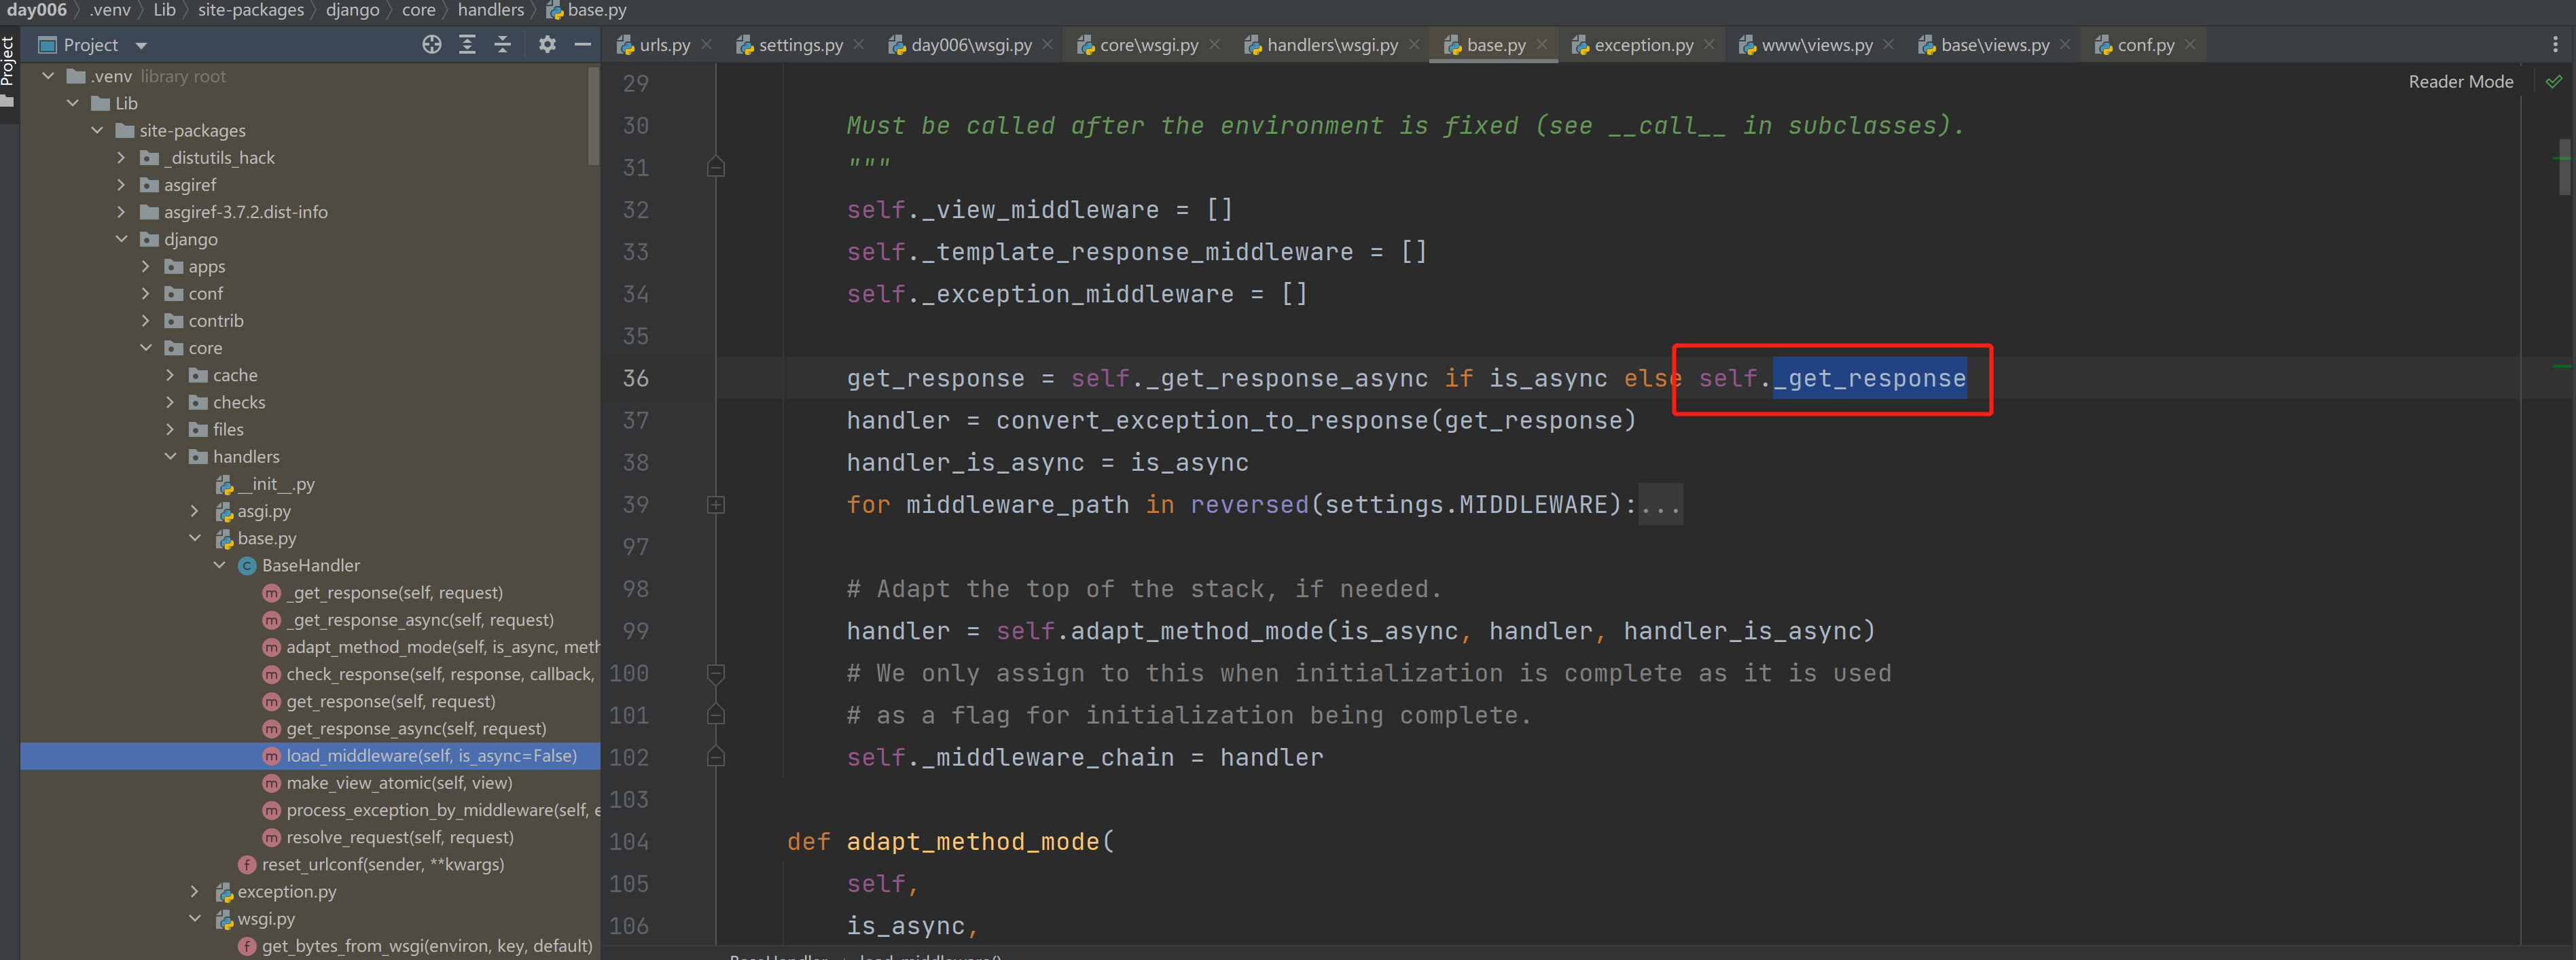Click day006 in the breadcrumb path
Viewport: 2576px width, 960px height.
(37, 10)
